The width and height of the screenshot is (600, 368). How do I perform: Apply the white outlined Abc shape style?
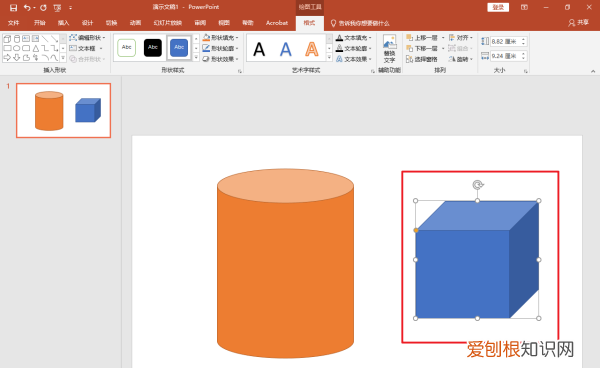coord(126,47)
